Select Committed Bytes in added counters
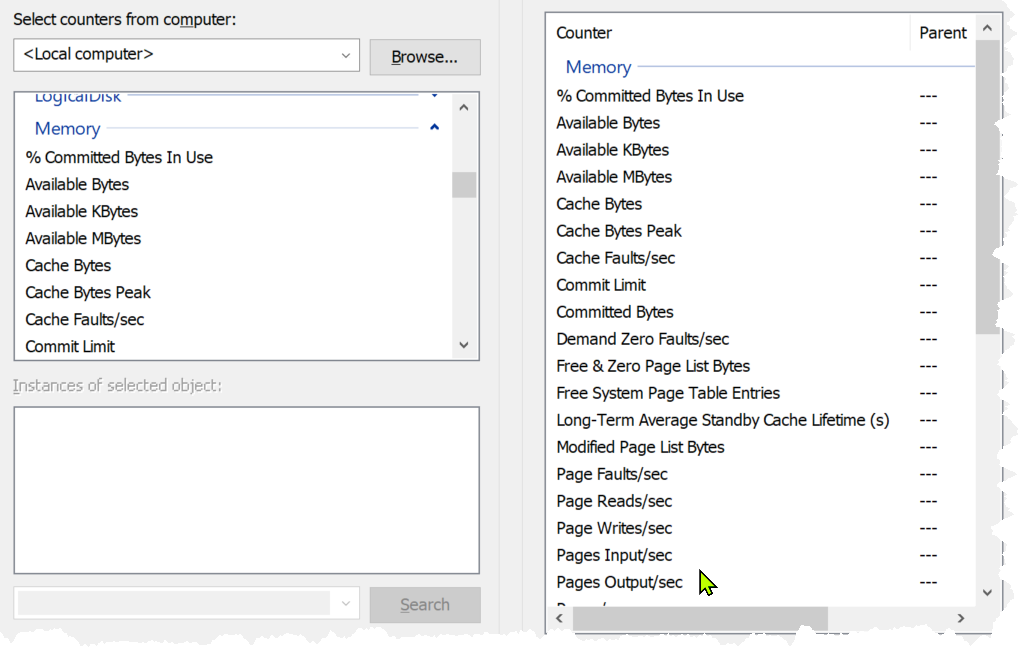Screen dimensions: 1024x655 click(x=615, y=312)
